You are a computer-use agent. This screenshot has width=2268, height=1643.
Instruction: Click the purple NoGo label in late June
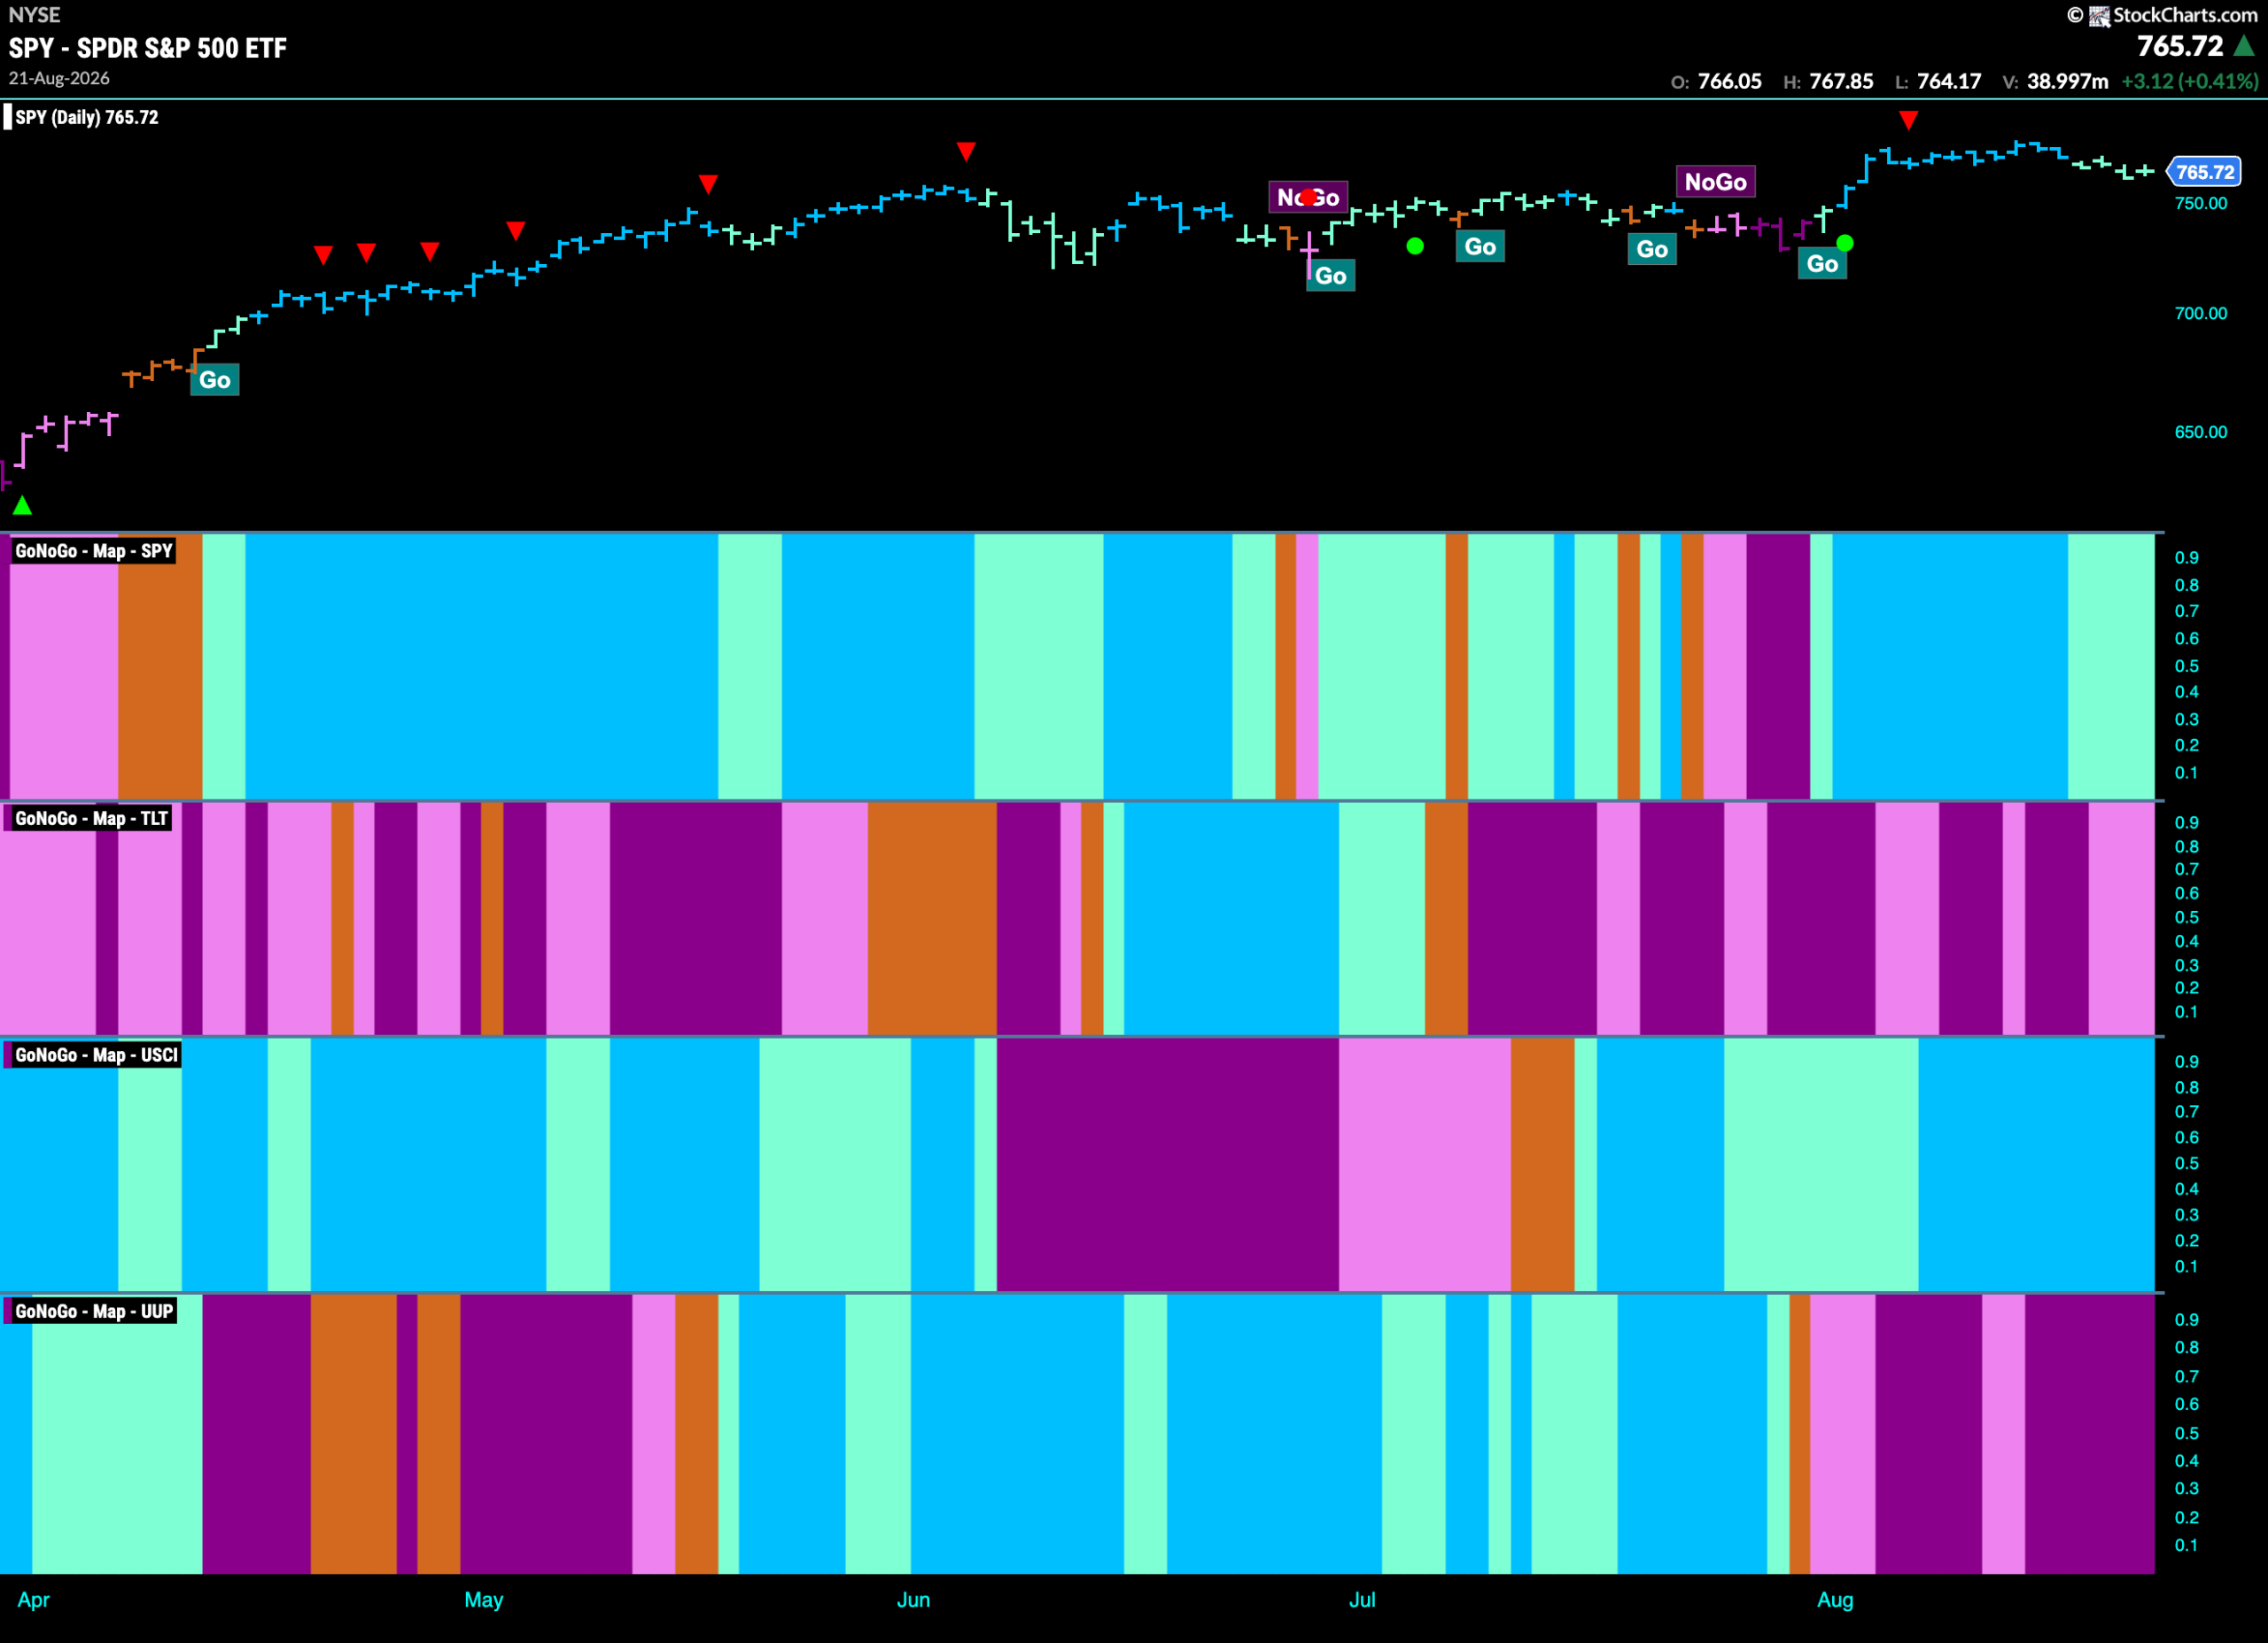(1308, 197)
